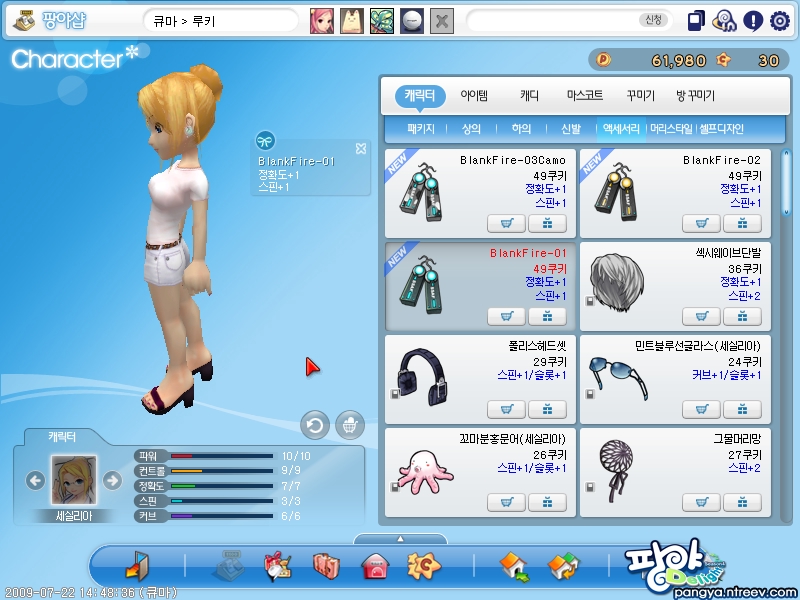This screenshot has width=800, height=600.
Task: Open the 아이템 main tab
Action: [474, 95]
